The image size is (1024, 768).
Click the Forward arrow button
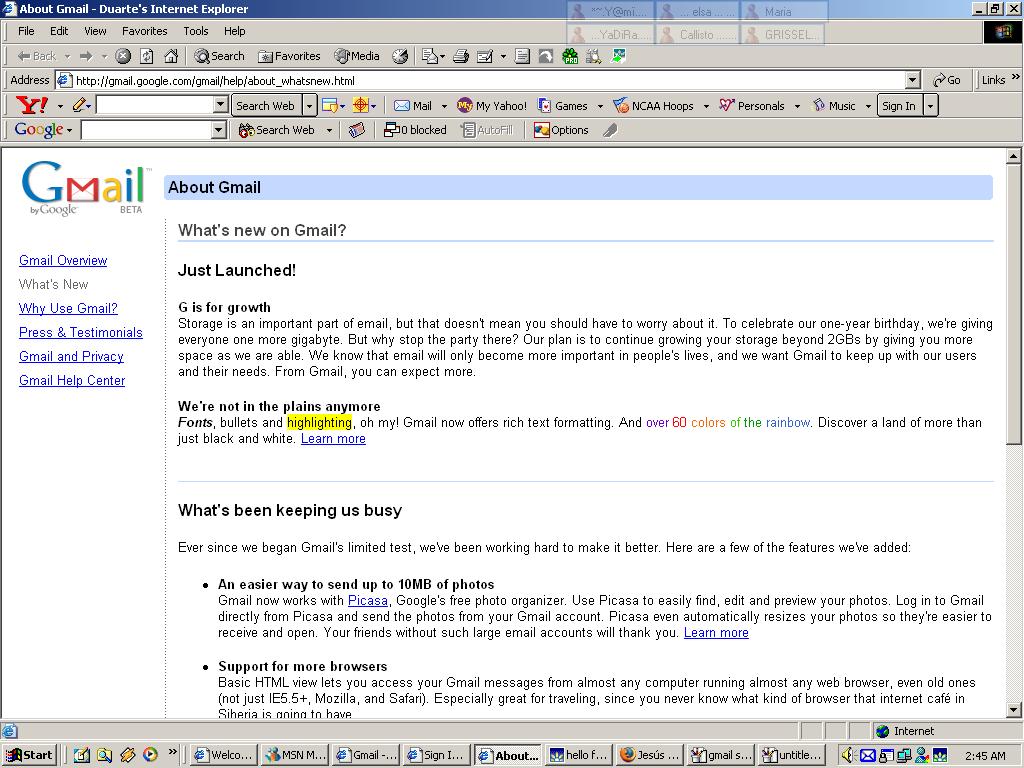(x=86, y=56)
